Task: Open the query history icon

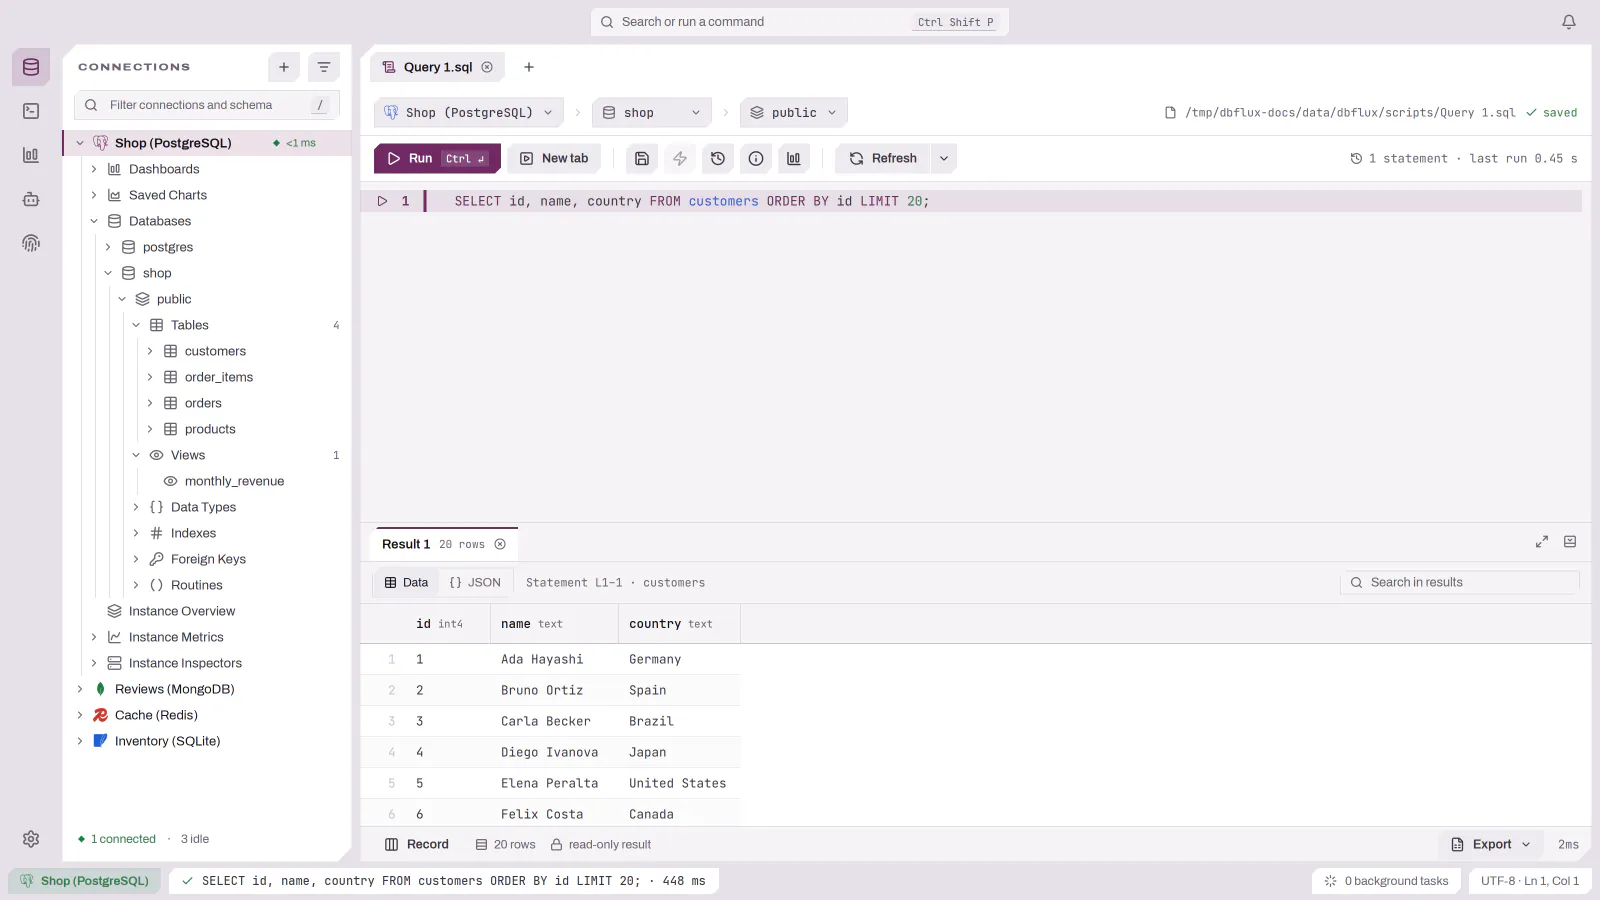Action: [718, 158]
